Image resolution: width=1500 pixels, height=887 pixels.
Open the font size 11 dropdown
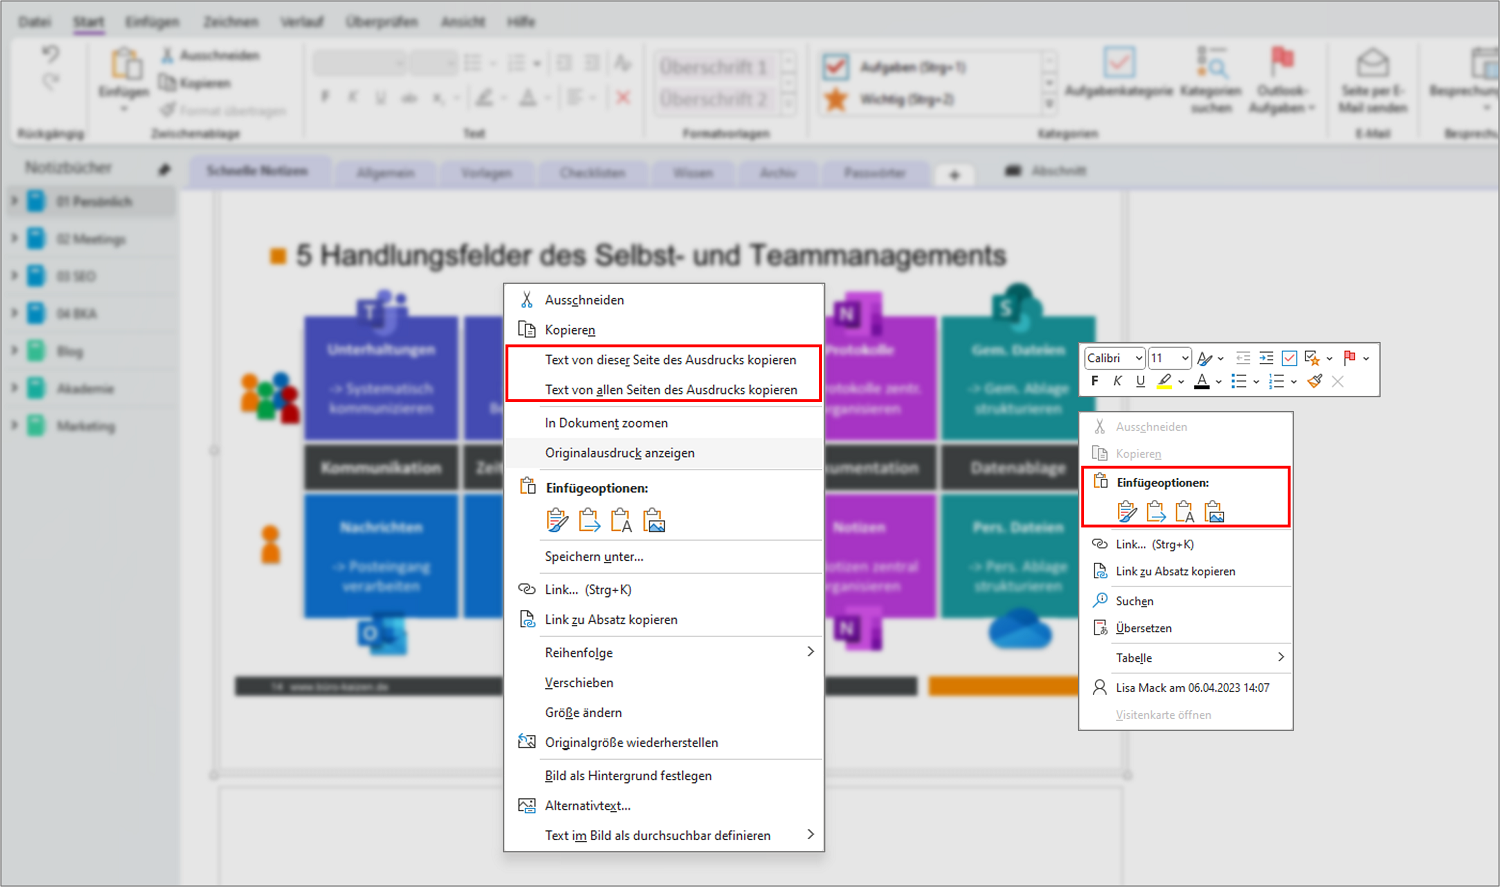(x=1169, y=358)
